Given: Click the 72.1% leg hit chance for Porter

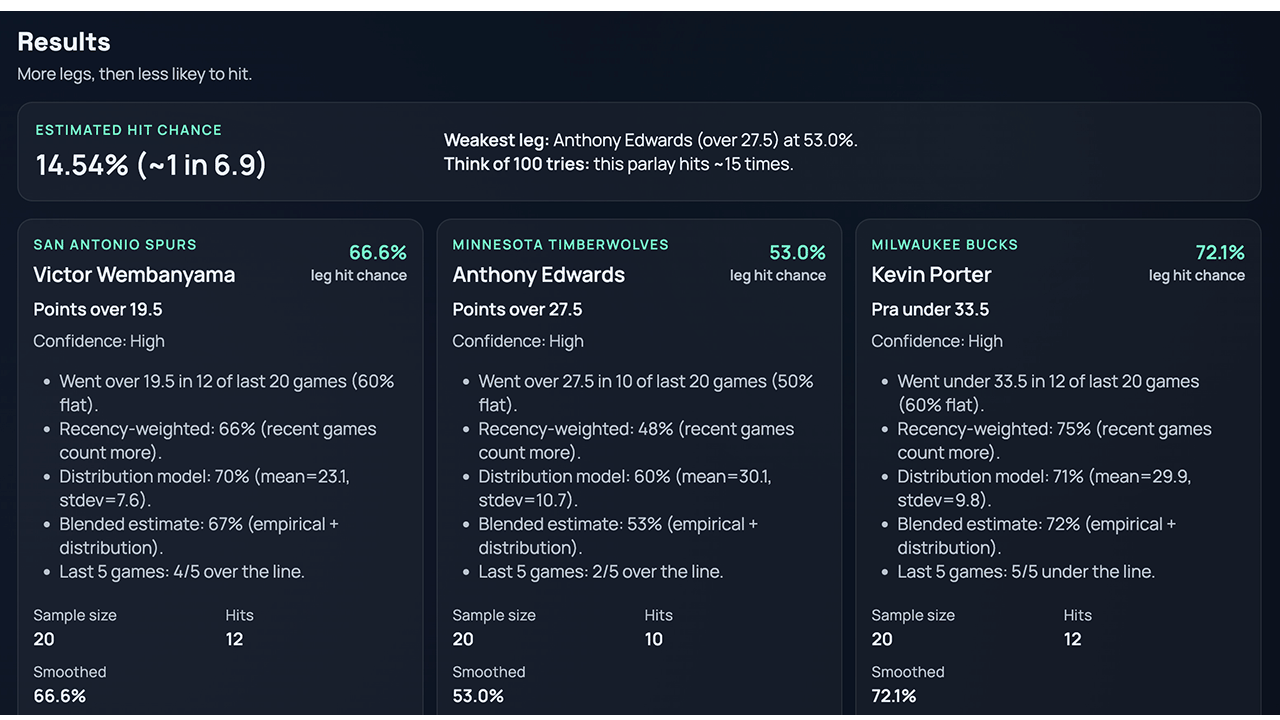Looking at the screenshot, I should (1215, 253).
